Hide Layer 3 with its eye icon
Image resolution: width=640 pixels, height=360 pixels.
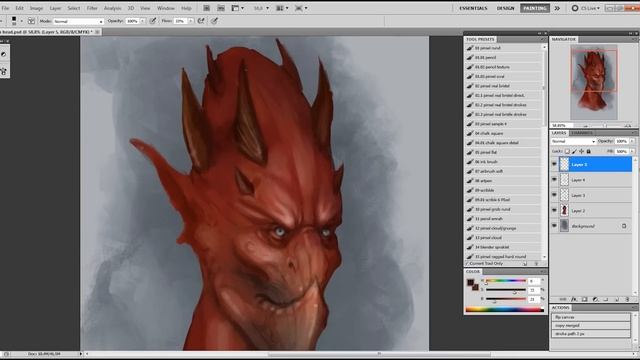coord(554,195)
